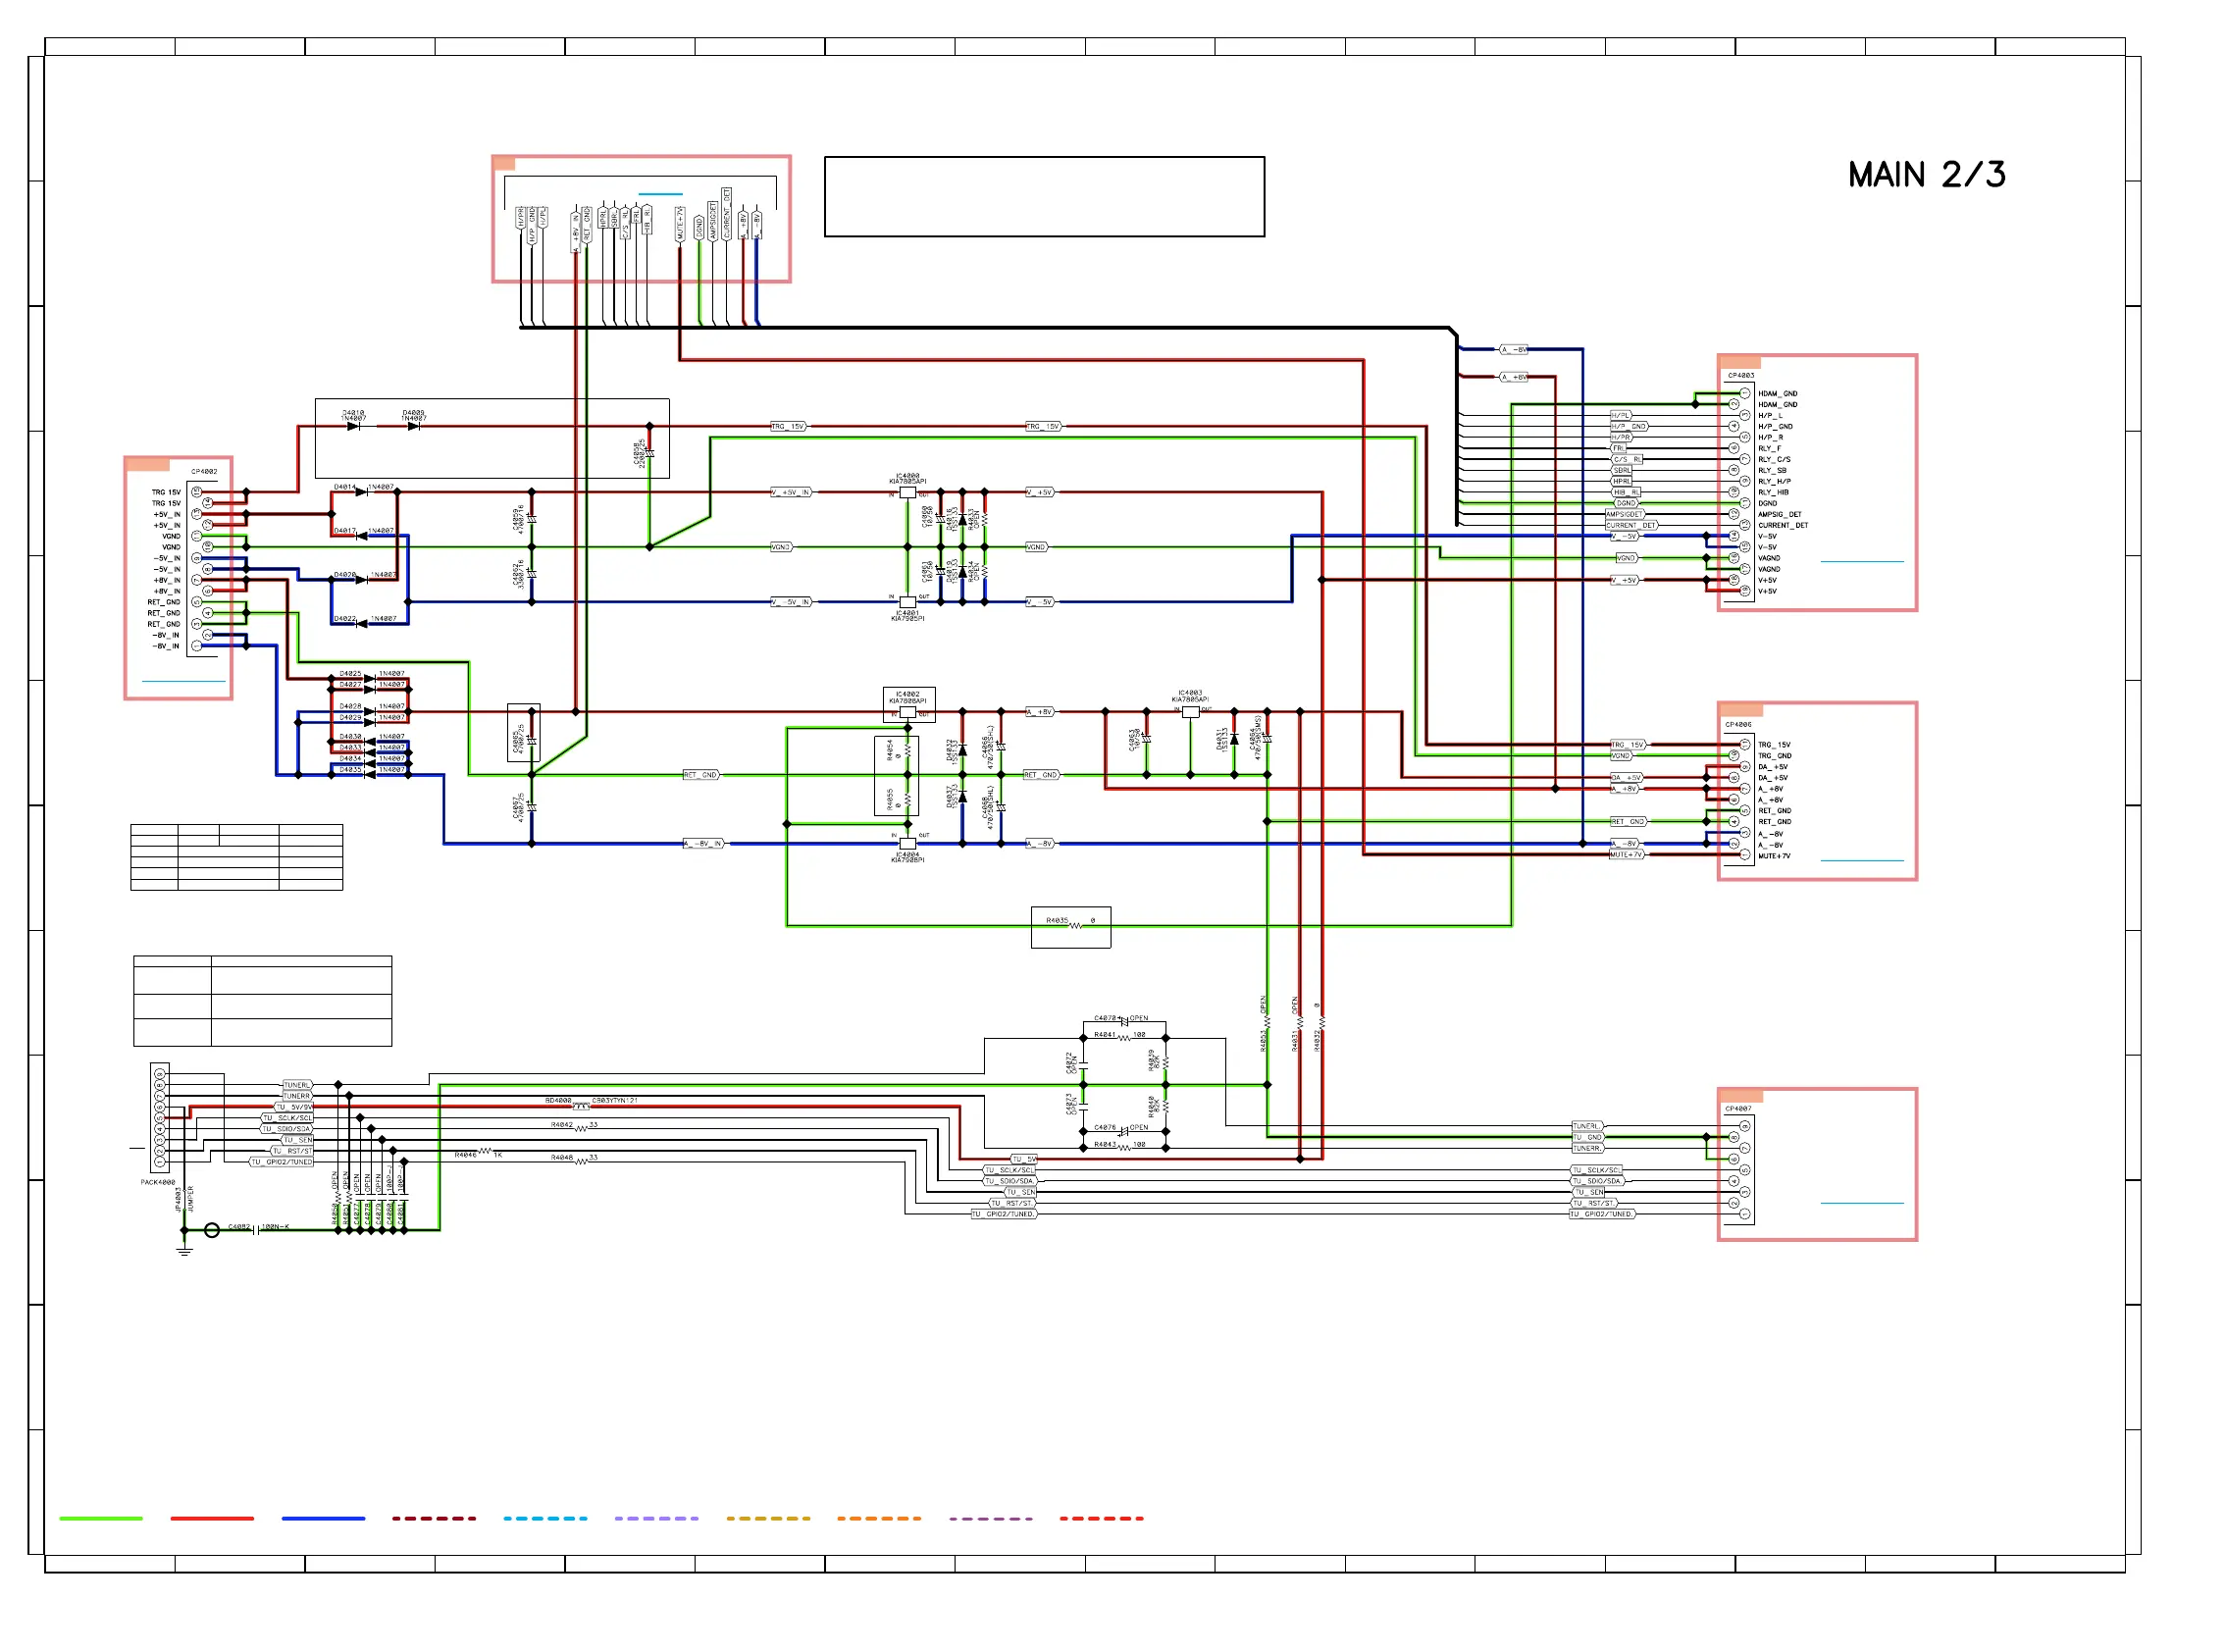
Task: Click the CURRENT_DET net tag near CP4003
Action: pos(1631,525)
